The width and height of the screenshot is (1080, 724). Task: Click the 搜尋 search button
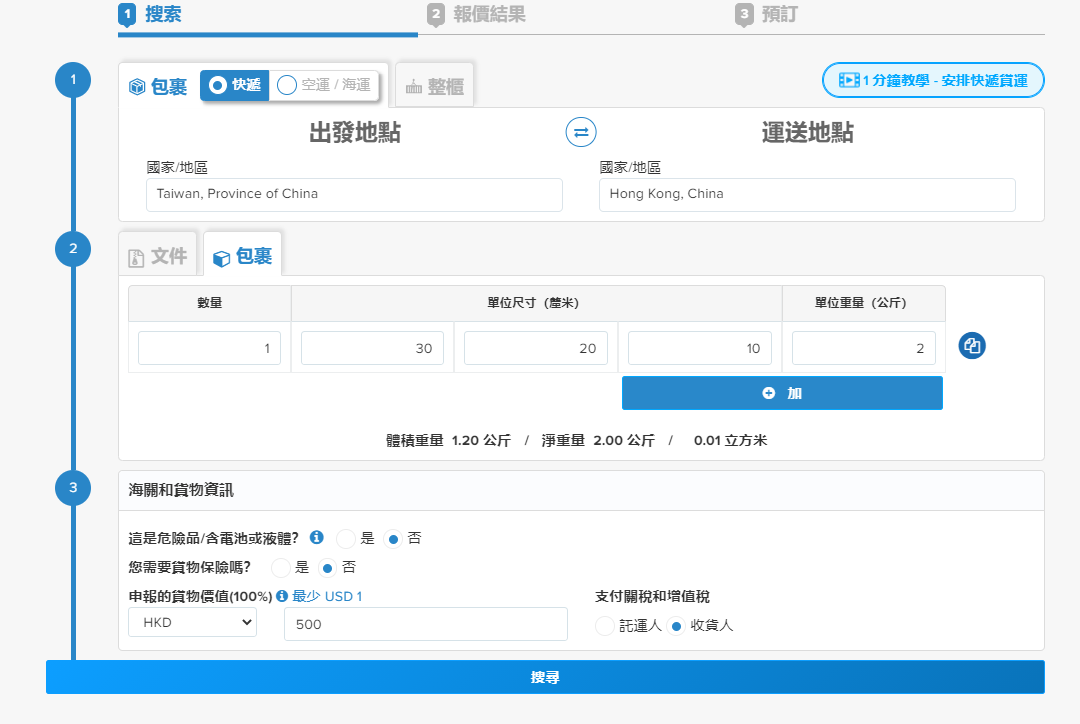click(x=545, y=677)
